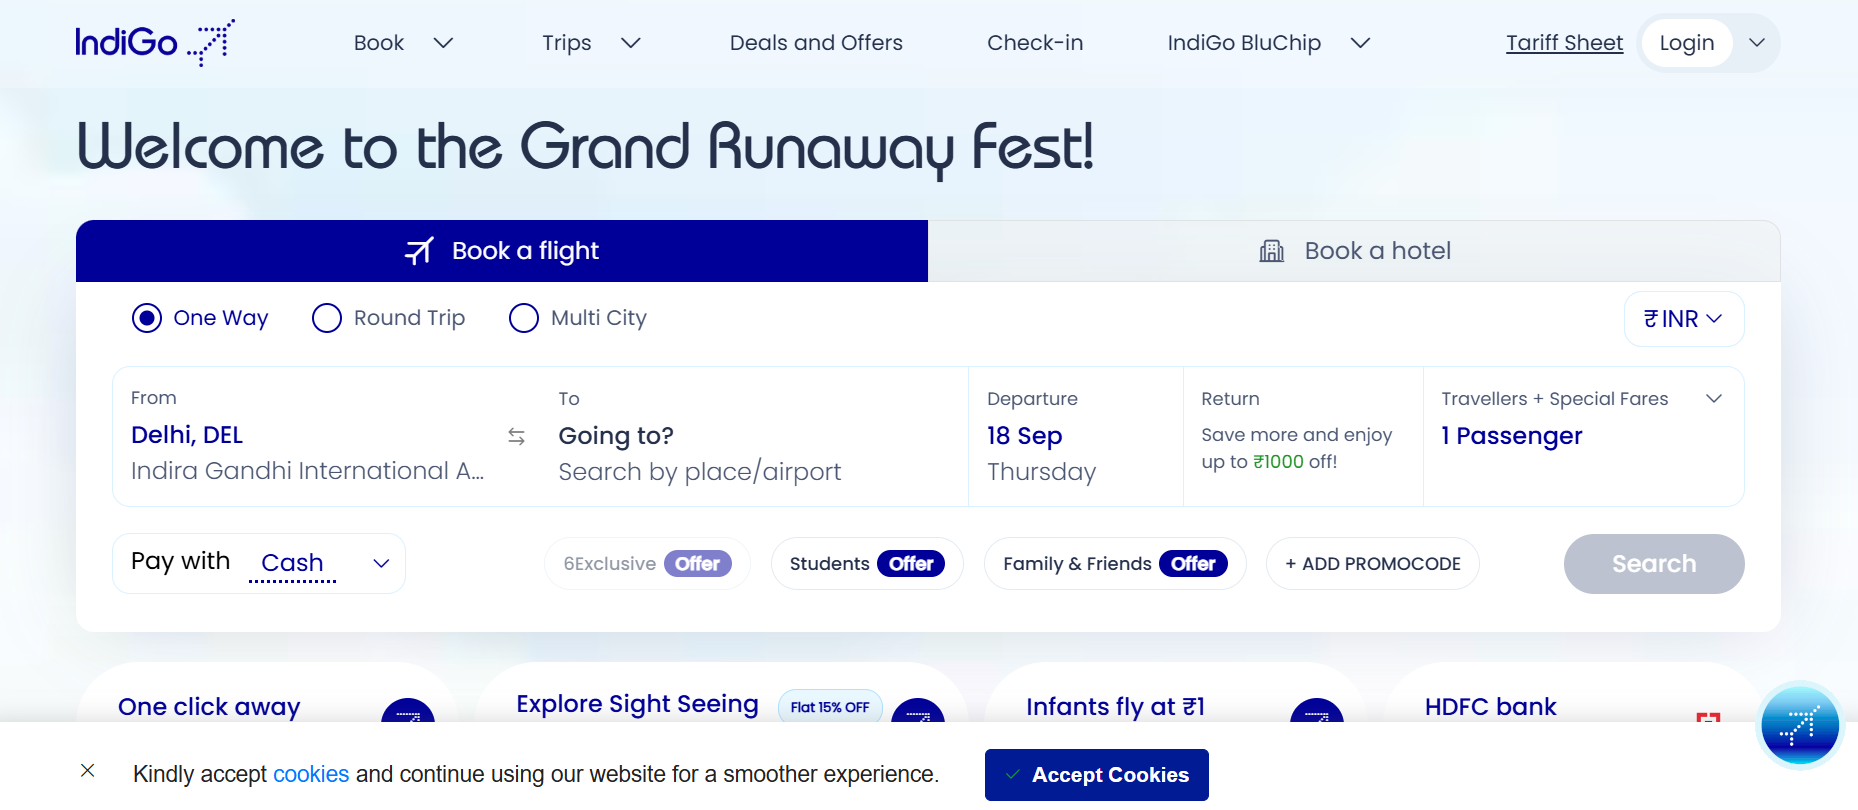Select the One Way trip option

147,318
